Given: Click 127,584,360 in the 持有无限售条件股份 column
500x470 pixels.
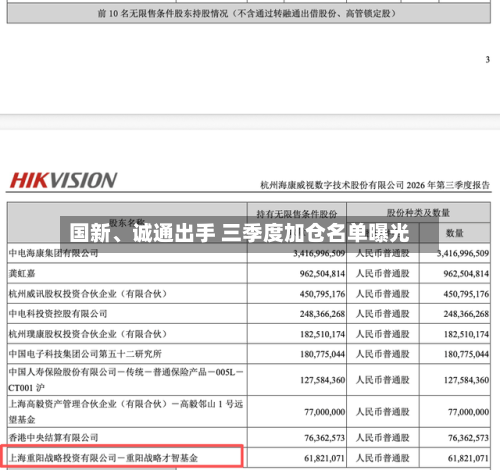Looking at the screenshot, I should (322, 380).
